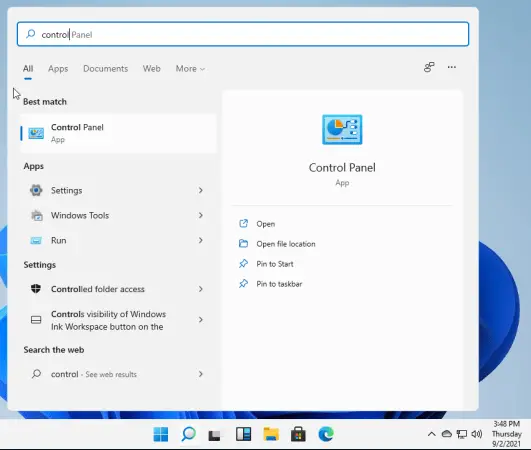Click the Windows Ink Workspace setting icon
This screenshot has width=531, height=450.
[36, 320]
